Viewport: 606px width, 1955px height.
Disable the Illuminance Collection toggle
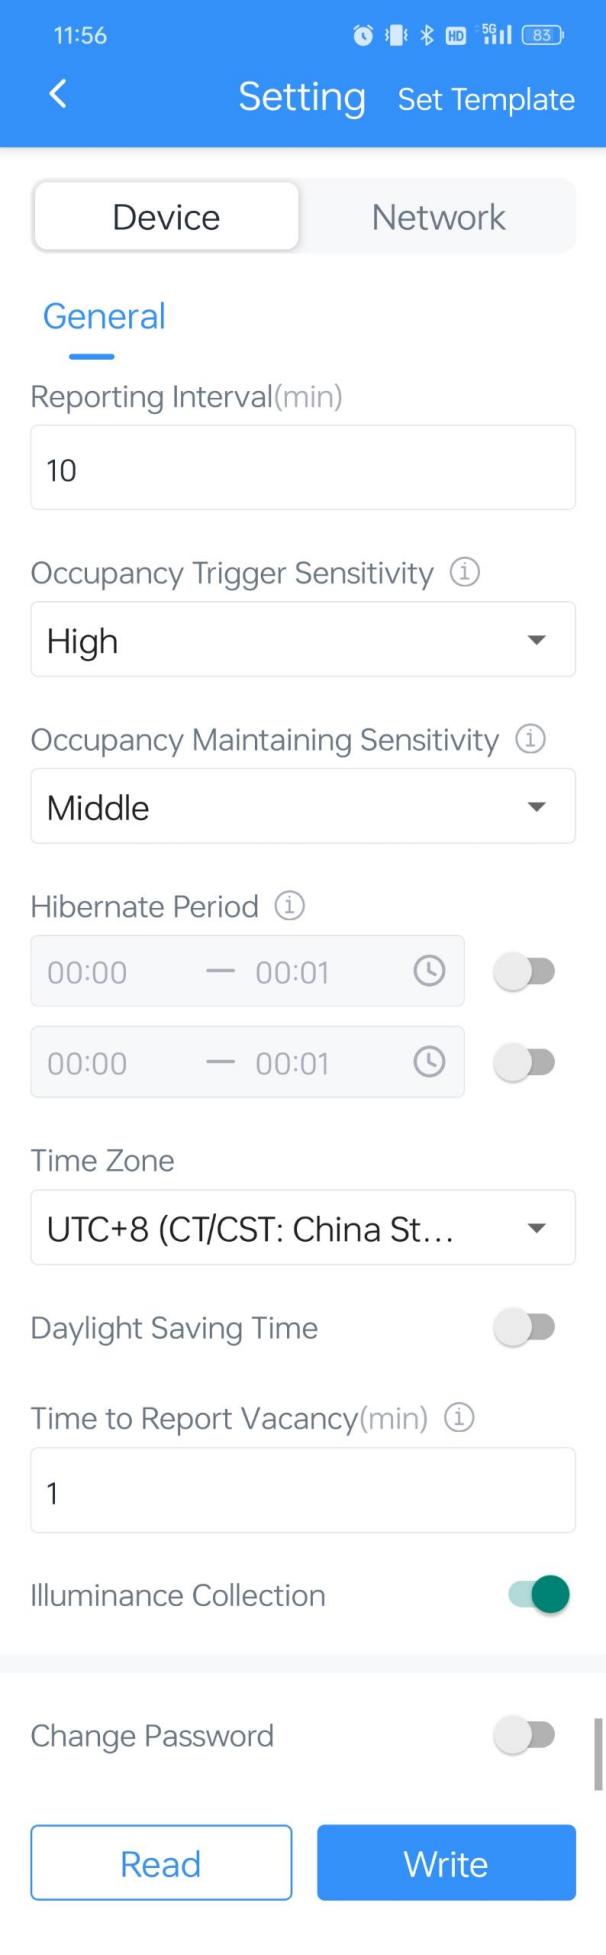pyautogui.click(x=539, y=1594)
